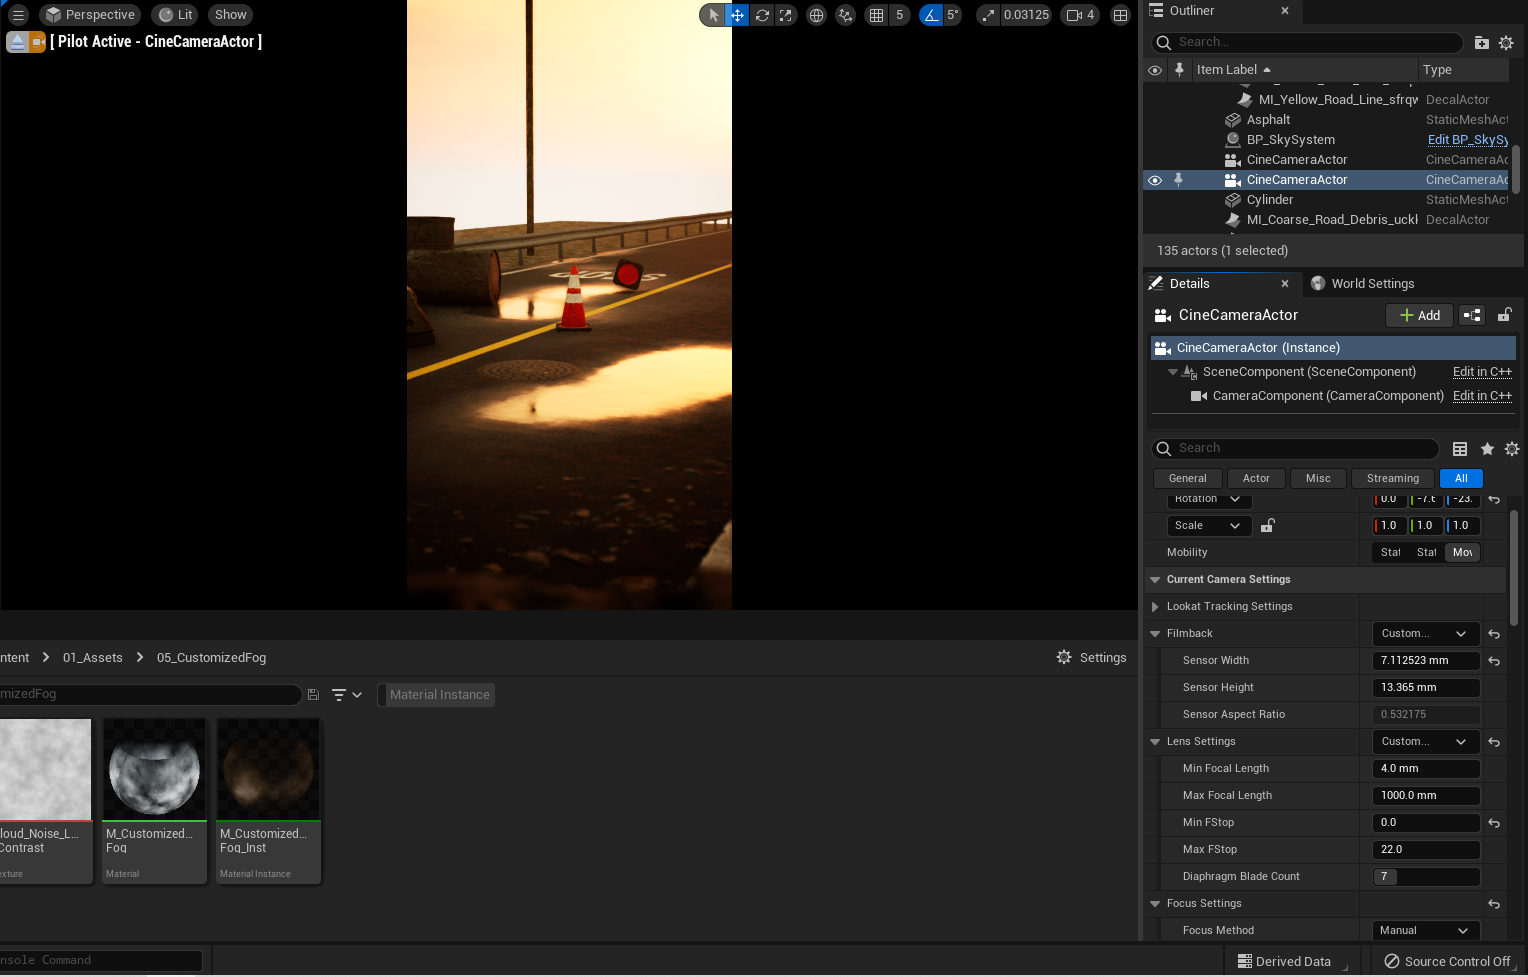Image resolution: width=1528 pixels, height=977 pixels.
Task: Select CameraComponent in component tree
Action: click(1328, 396)
